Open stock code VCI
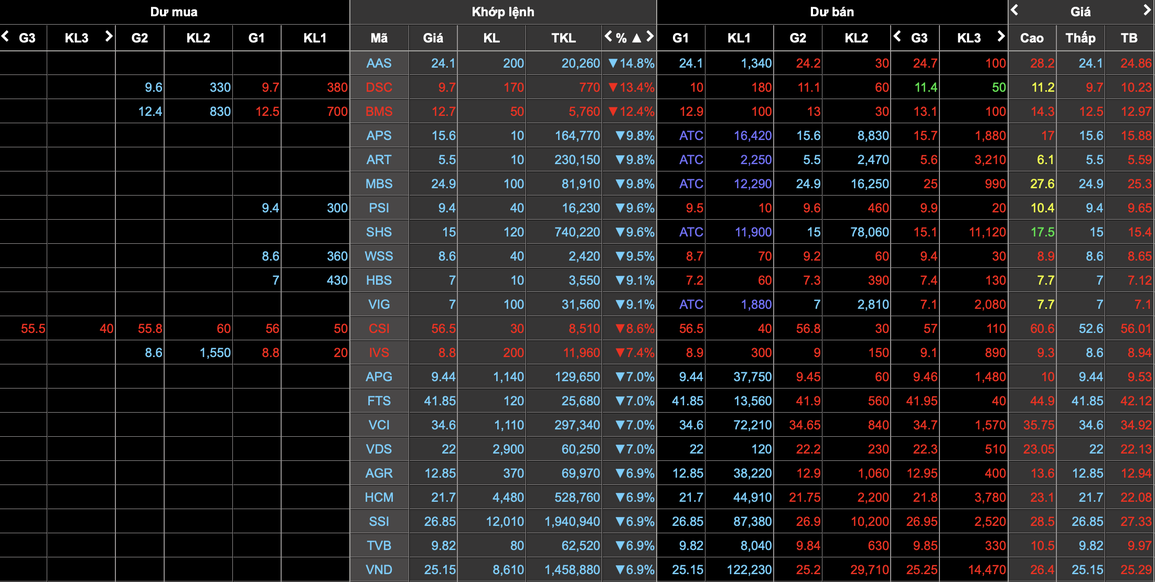 point(379,425)
